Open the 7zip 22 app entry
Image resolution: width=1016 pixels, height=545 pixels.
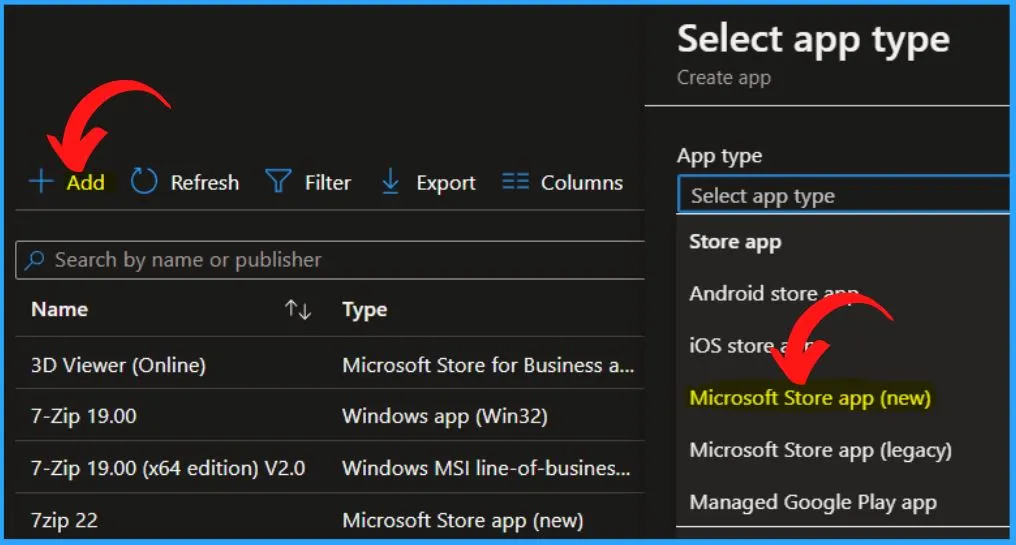click(64, 520)
